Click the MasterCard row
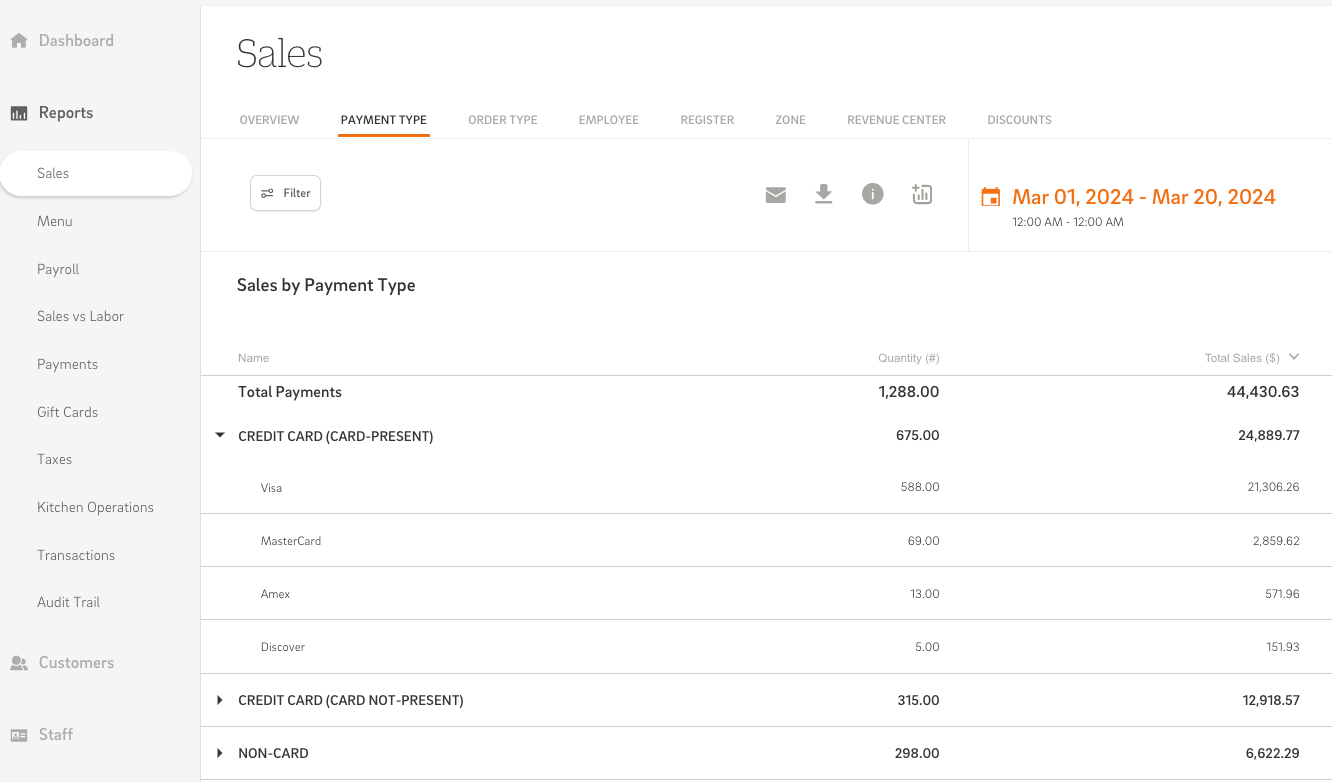The width and height of the screenshot is (1332, 782). coord(766,541)
